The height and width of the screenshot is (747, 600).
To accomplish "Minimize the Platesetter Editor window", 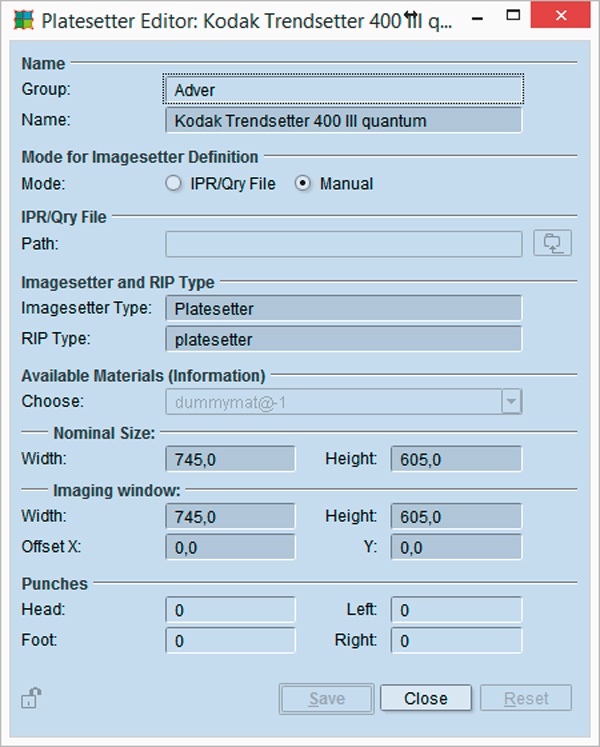I will [x=477, y=18].
